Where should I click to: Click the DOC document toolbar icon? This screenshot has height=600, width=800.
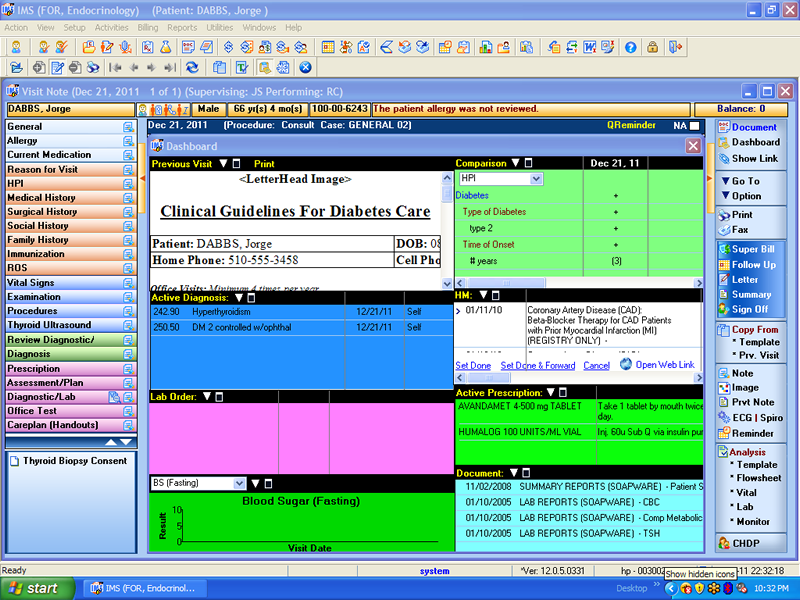[x=188, y=47]
